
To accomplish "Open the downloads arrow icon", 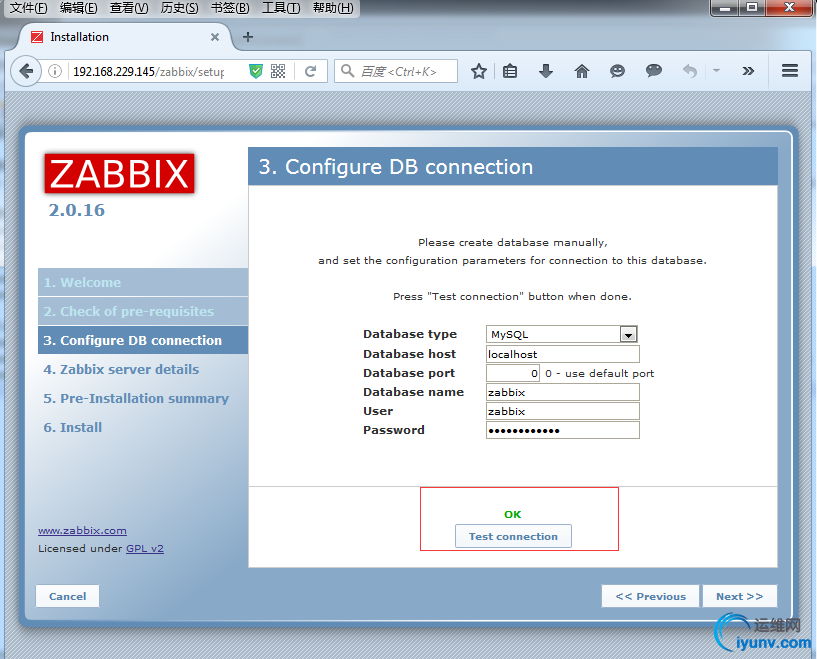I will (x=546, y=71).
